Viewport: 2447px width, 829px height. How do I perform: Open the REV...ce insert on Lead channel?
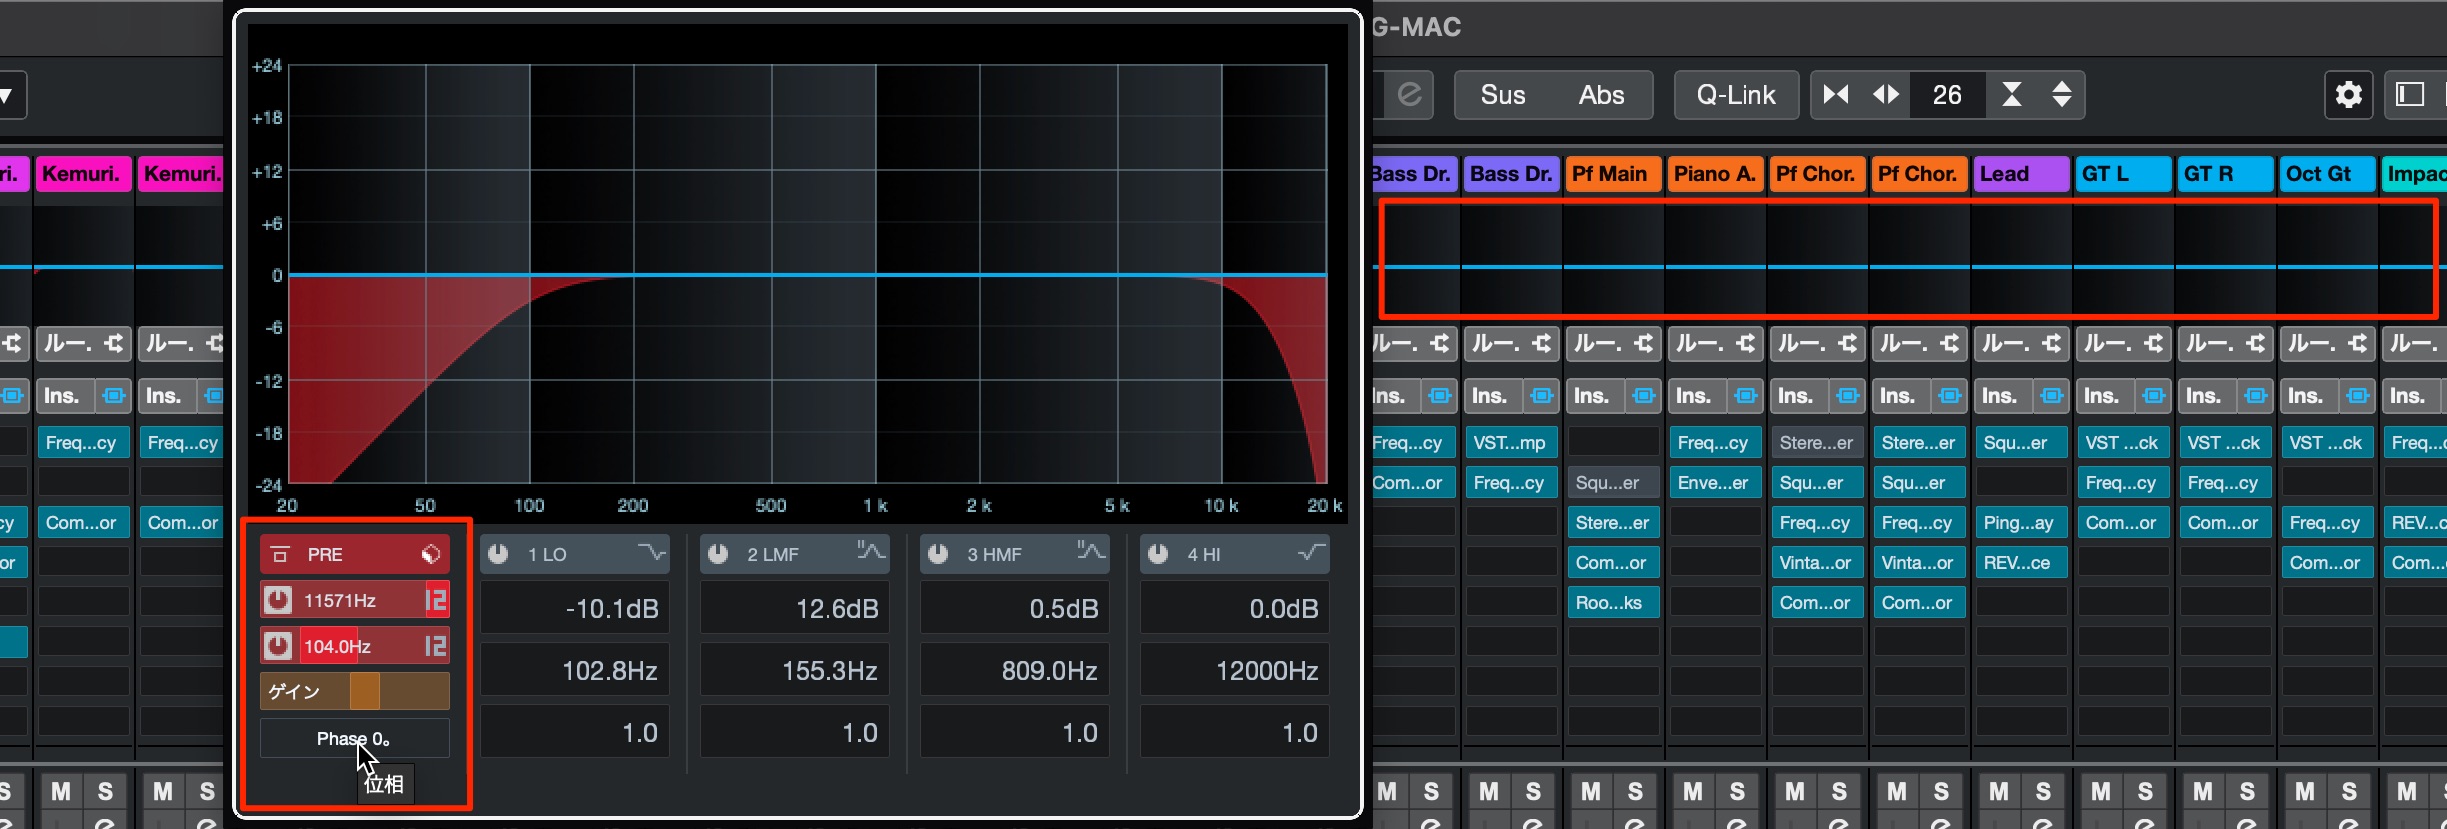2021,563
